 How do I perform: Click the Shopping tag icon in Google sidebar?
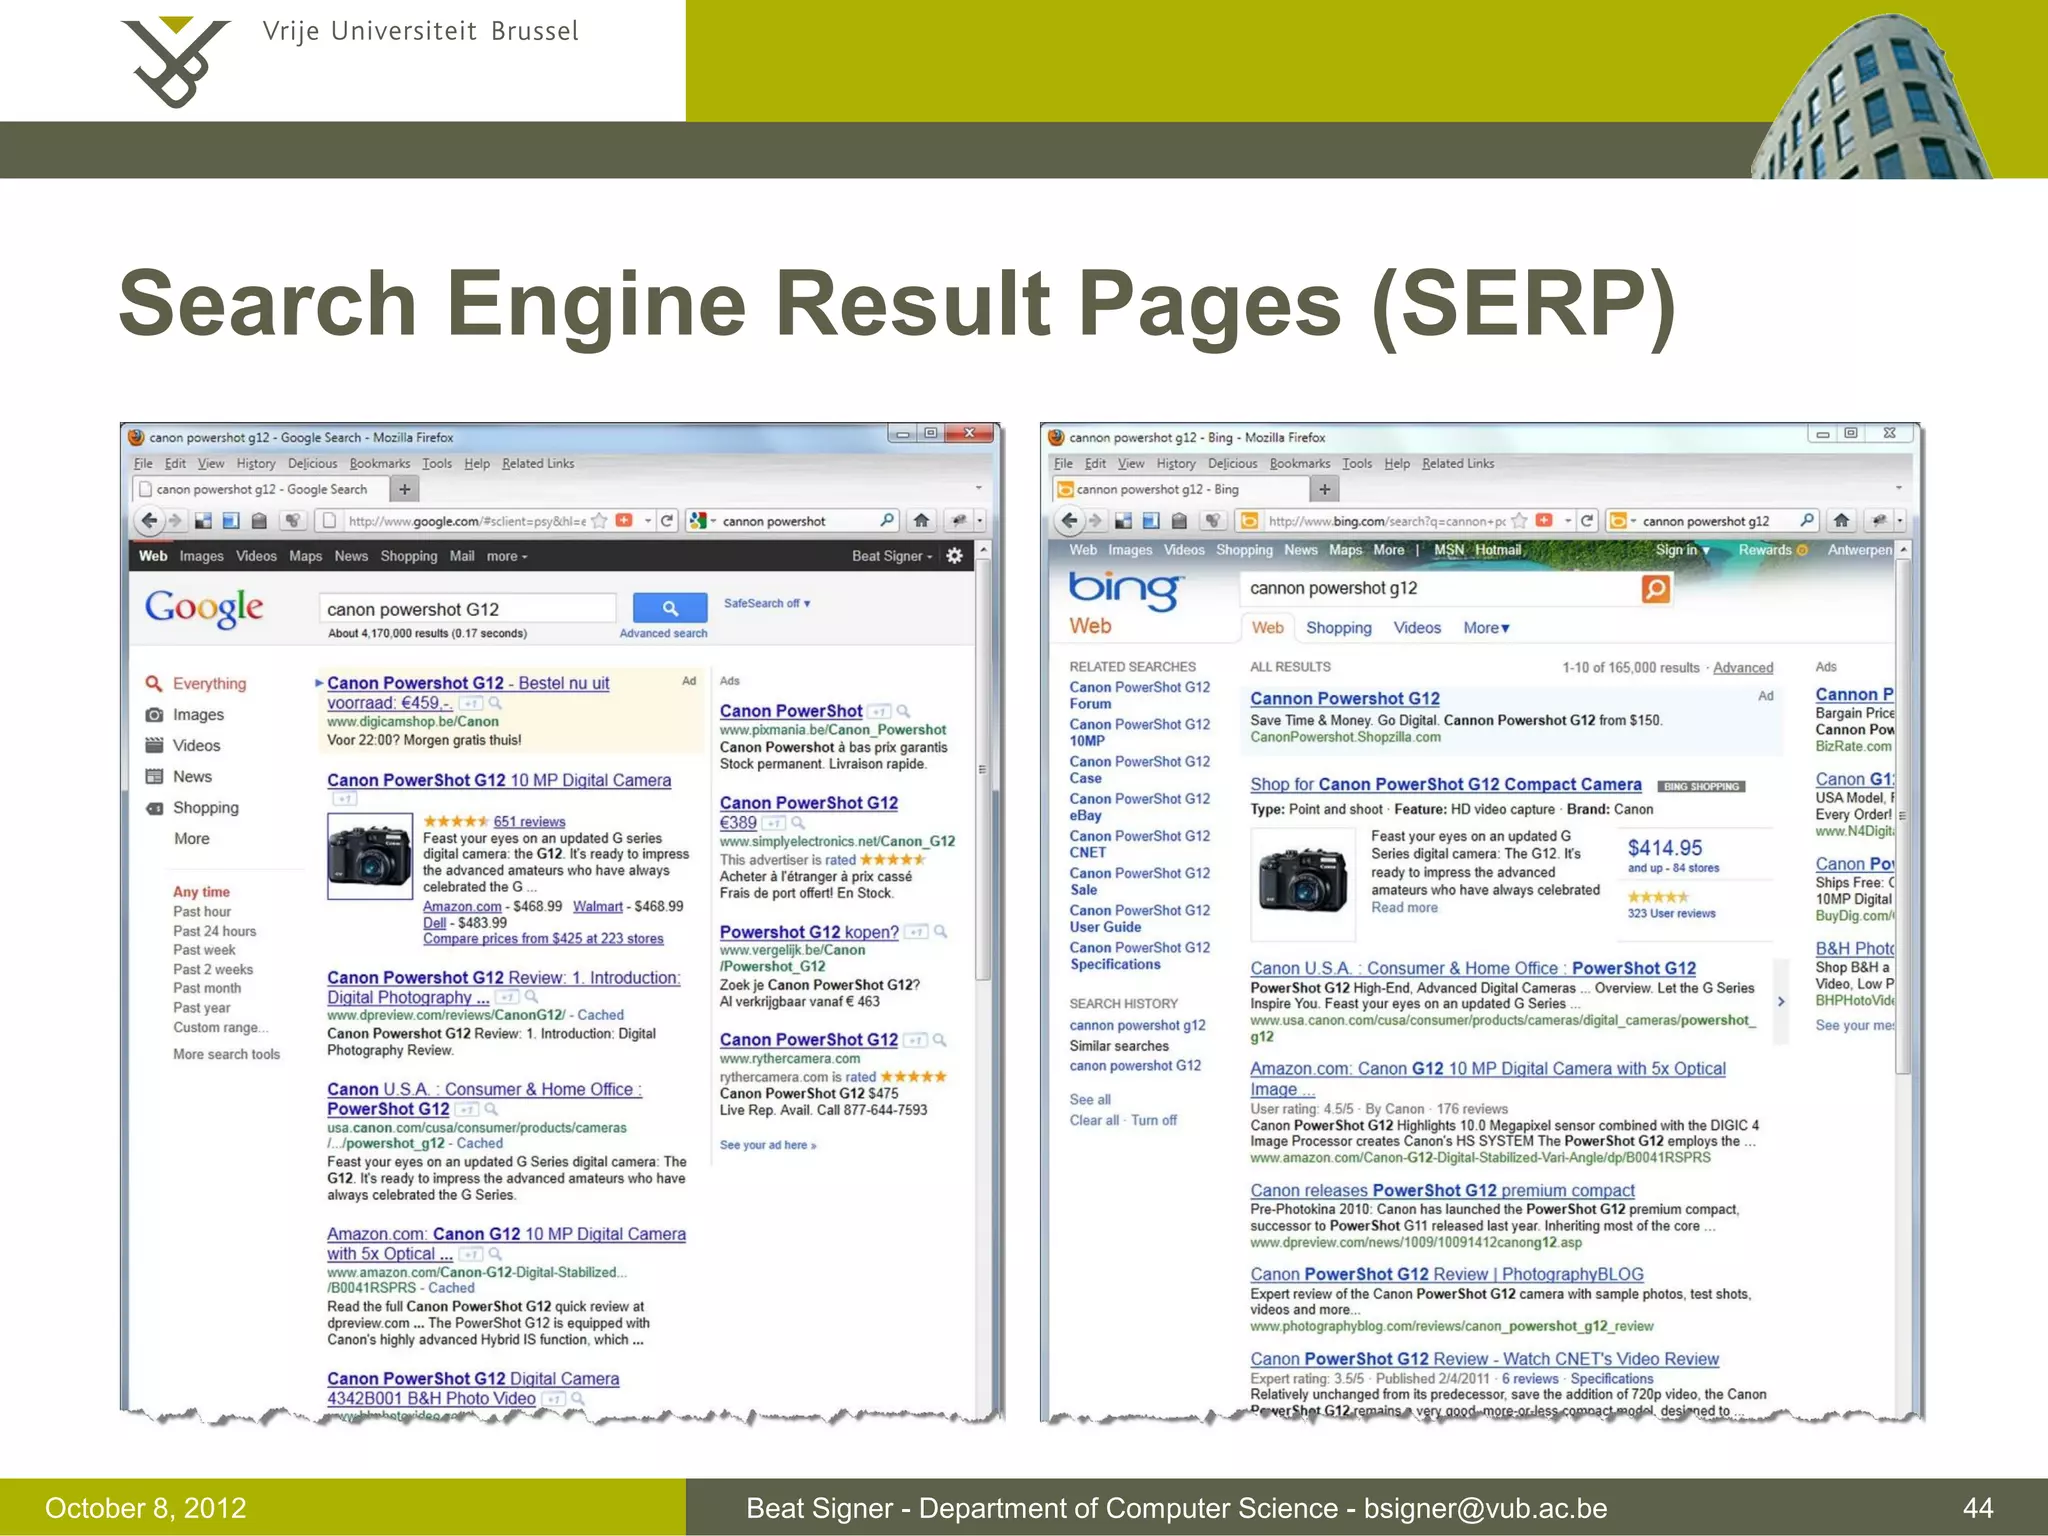tap(154, 808)
